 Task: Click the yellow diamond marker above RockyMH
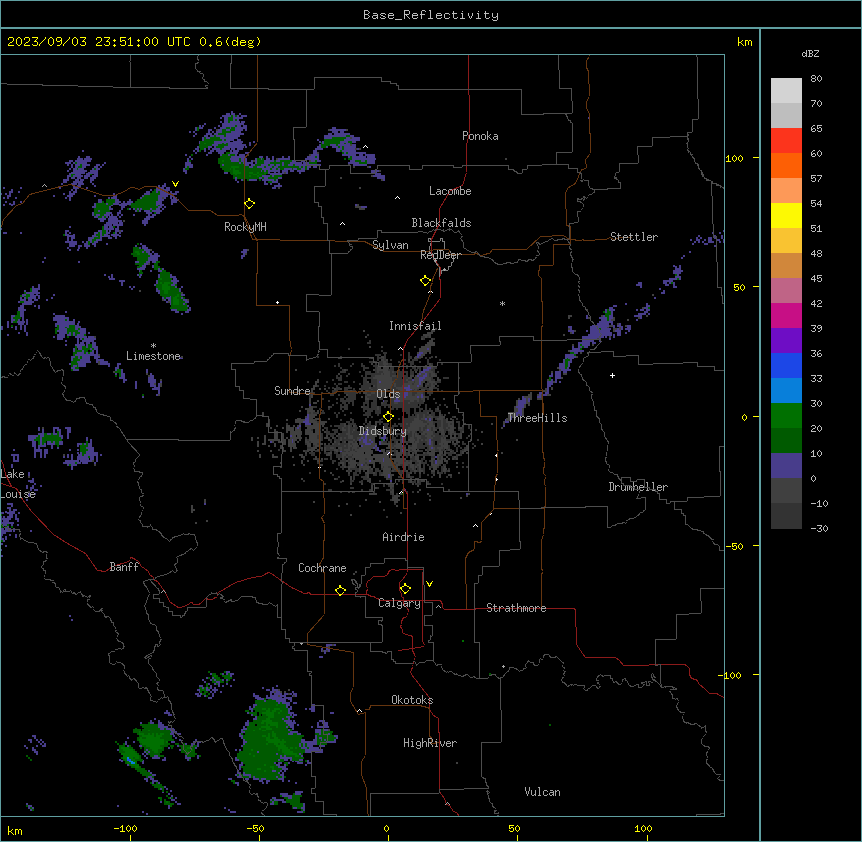(249, 204)
